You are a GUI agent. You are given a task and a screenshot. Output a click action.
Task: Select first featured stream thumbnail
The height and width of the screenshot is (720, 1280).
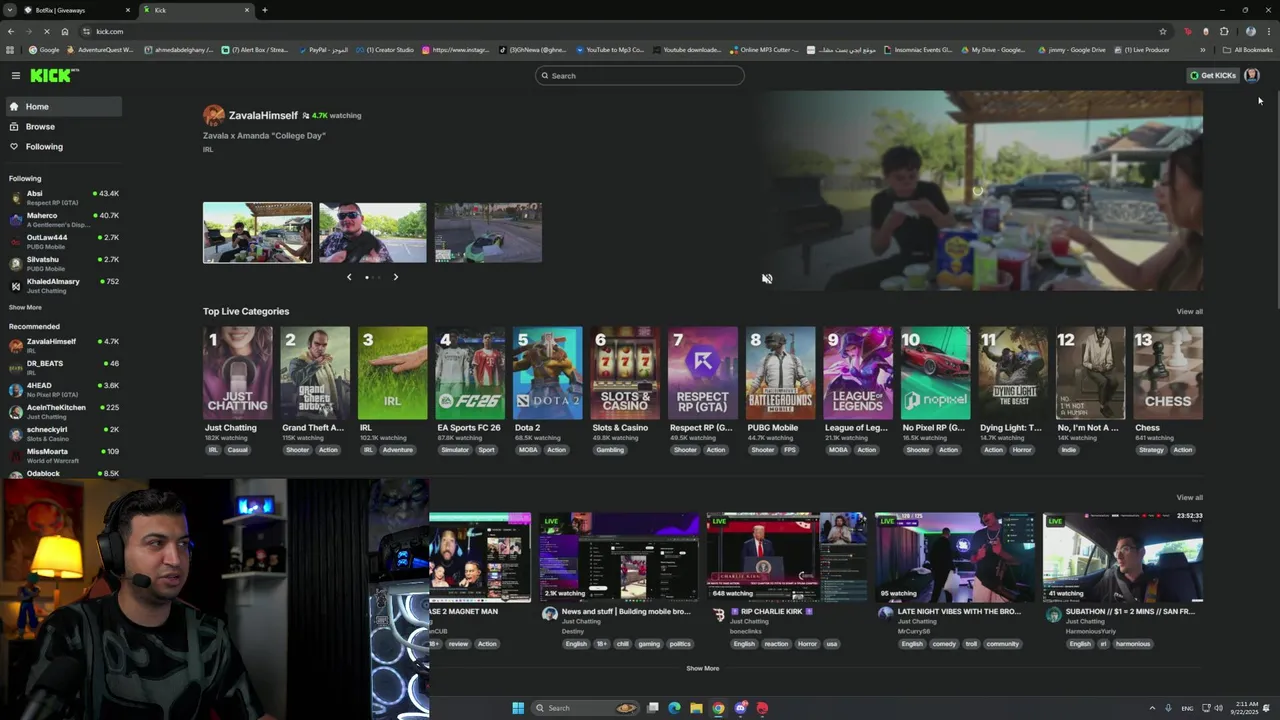pos(257,233)
